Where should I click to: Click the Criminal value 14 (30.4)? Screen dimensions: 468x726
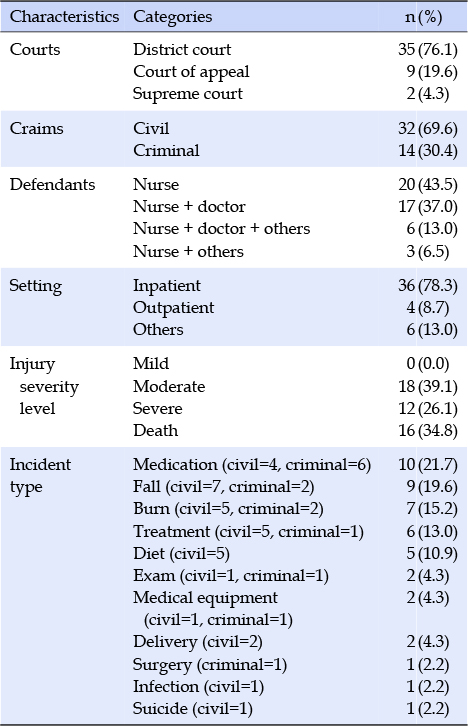[x=428, y=150]
